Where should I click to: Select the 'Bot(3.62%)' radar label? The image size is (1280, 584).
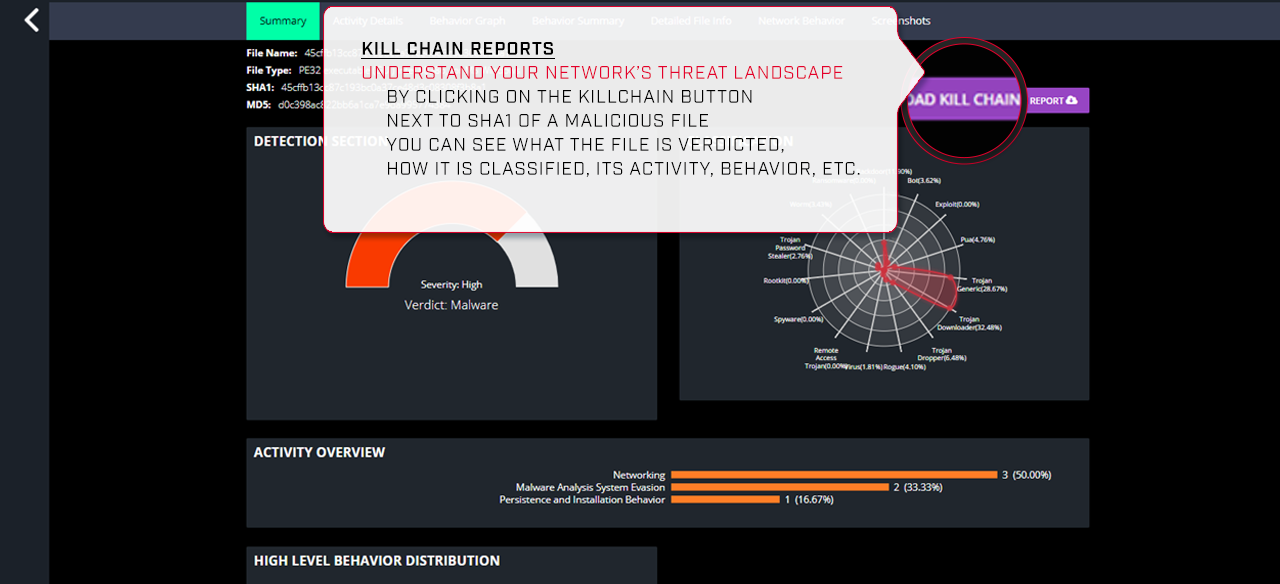pyautogui.click(x=924, y=181)
